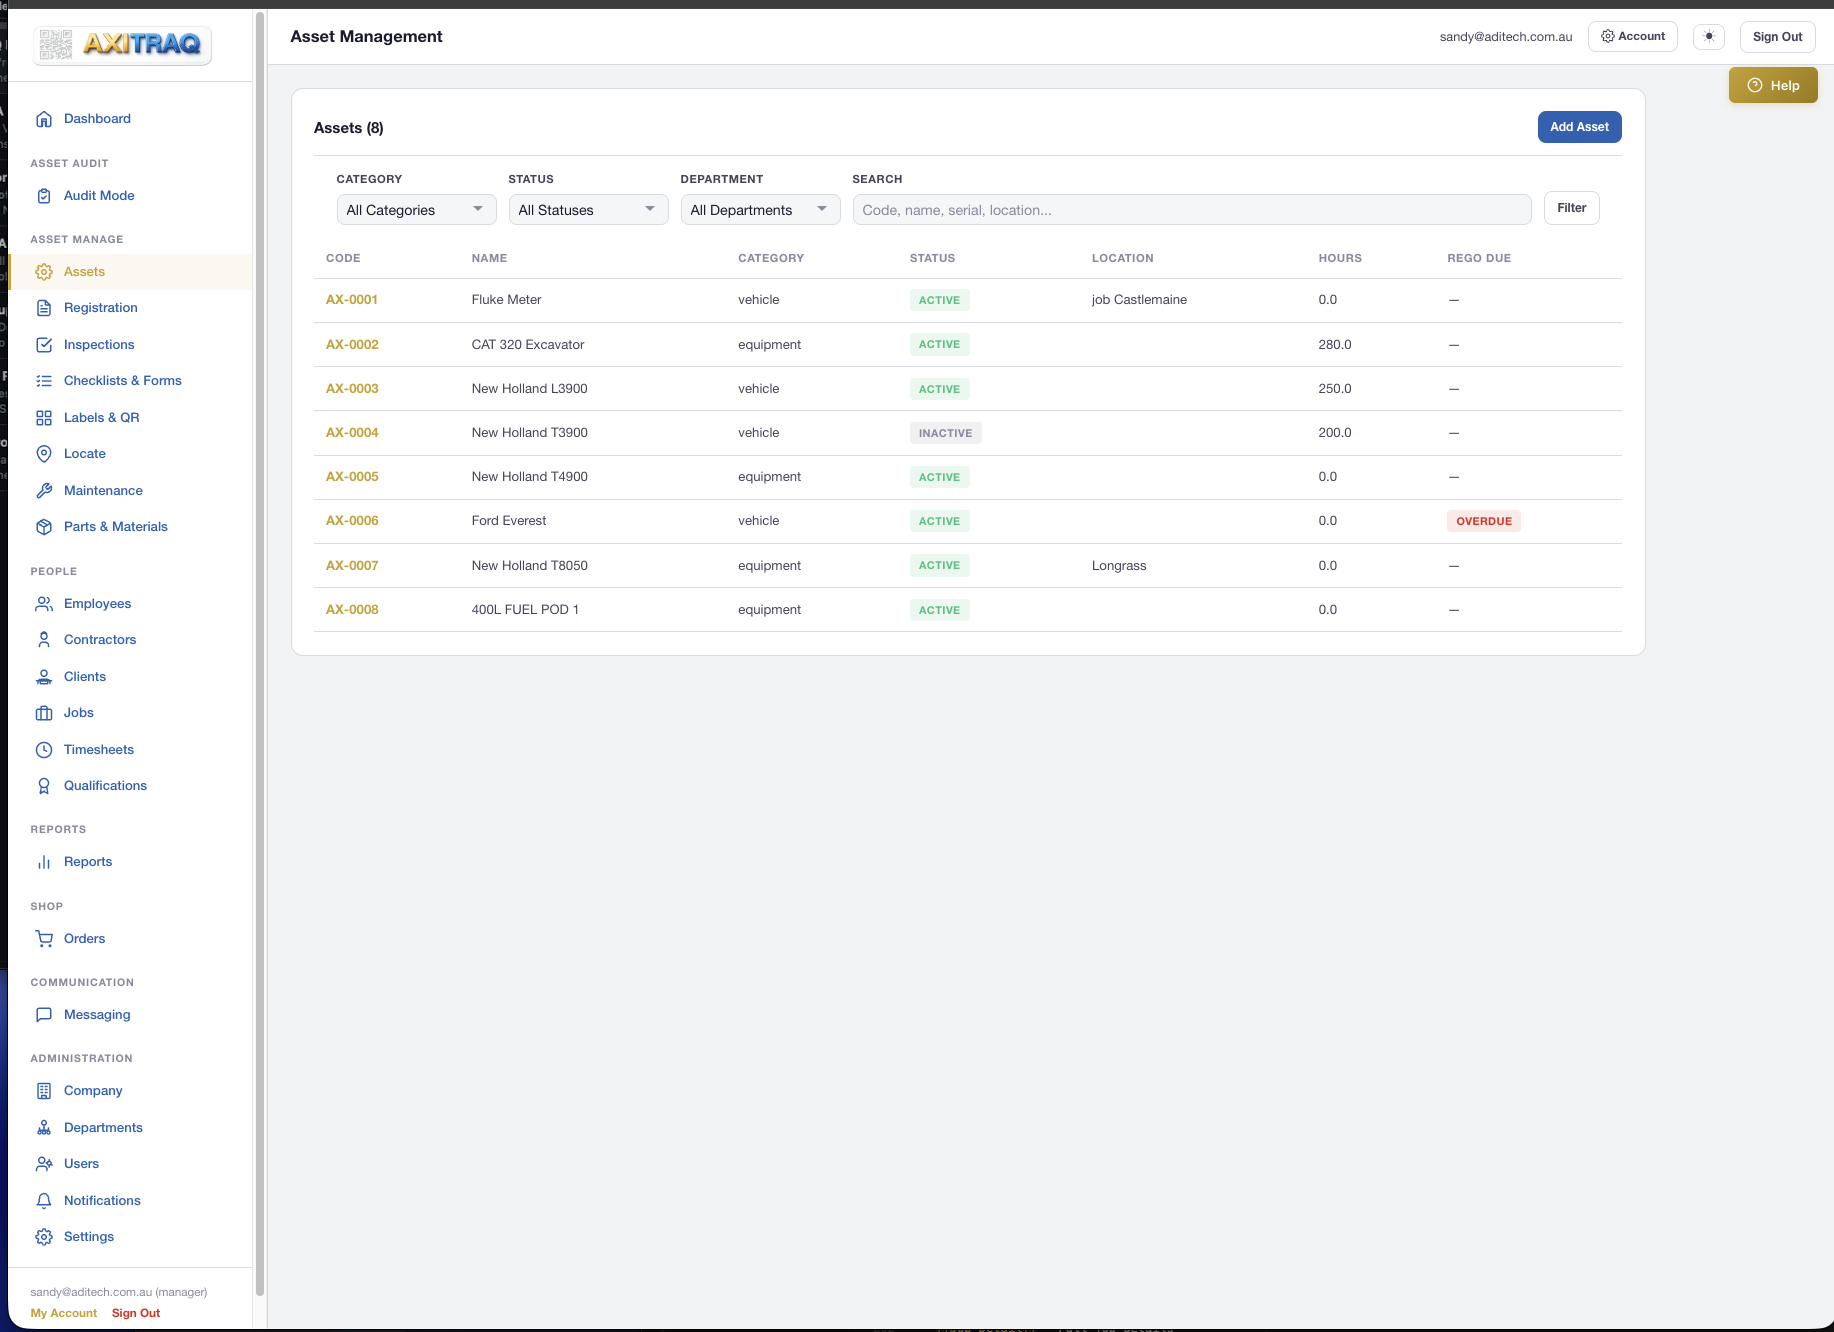
Task: Click the Locate map pin icon
Action: click(x=44, y=454)
